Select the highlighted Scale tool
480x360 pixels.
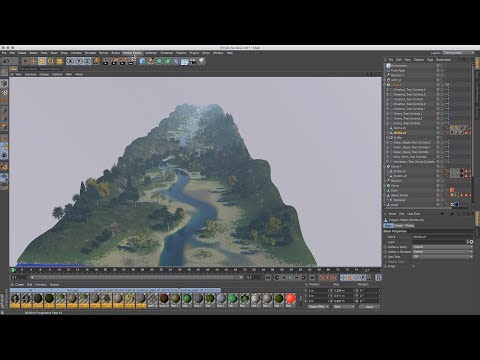coord(42,61)
